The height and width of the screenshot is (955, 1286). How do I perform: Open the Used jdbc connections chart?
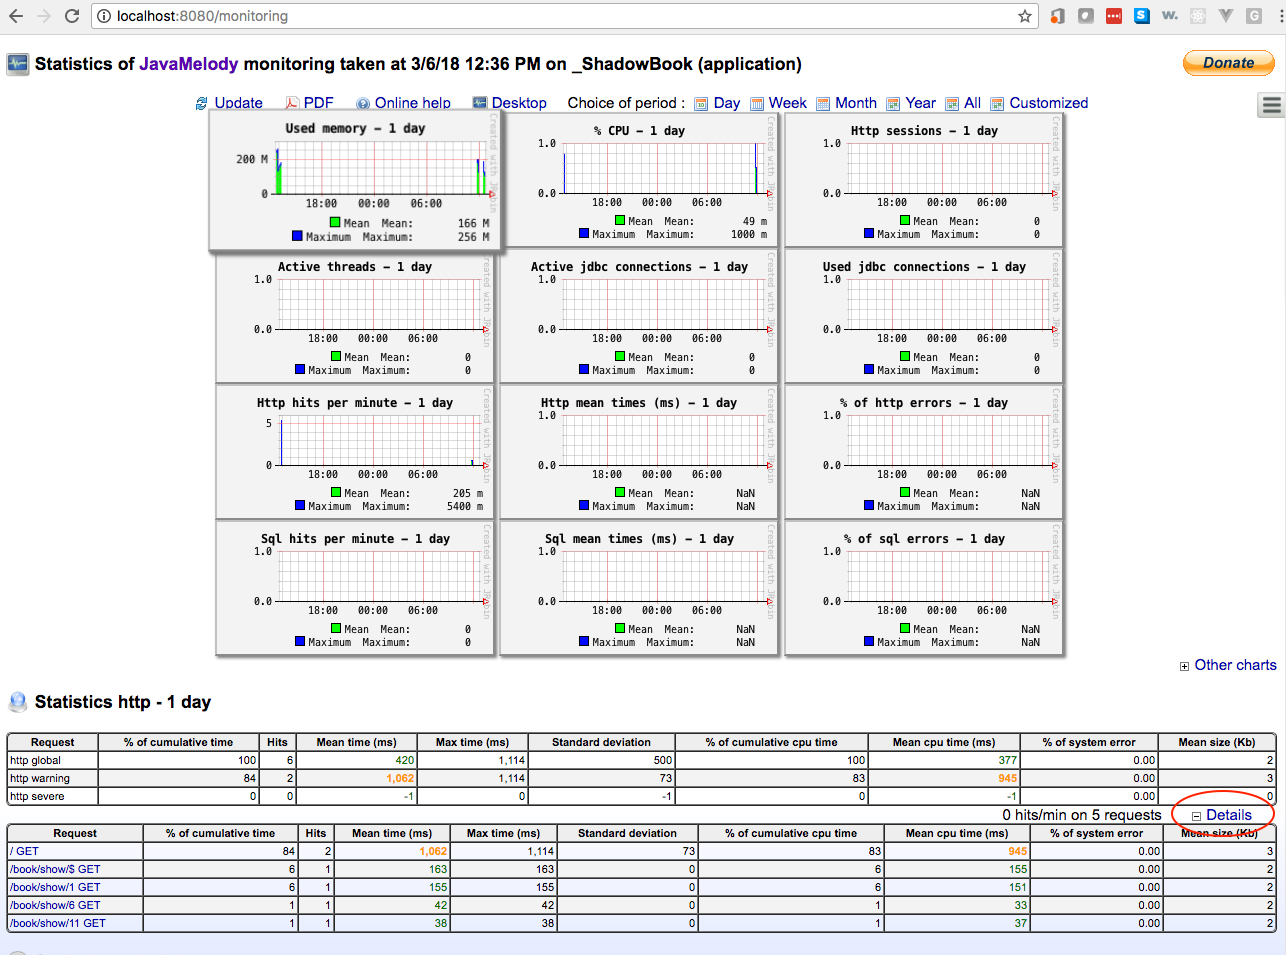click(x=924, y=317)
